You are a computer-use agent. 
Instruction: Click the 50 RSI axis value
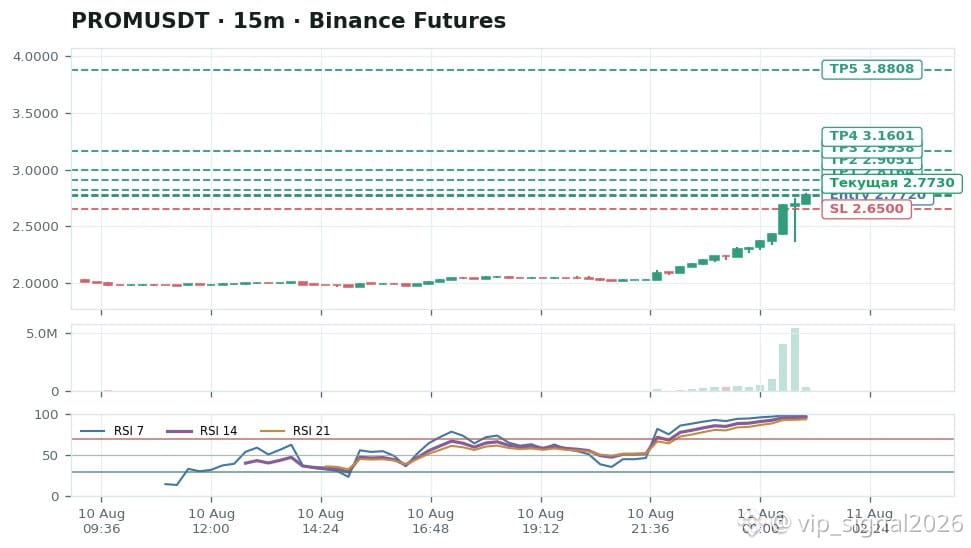(51, 456)
